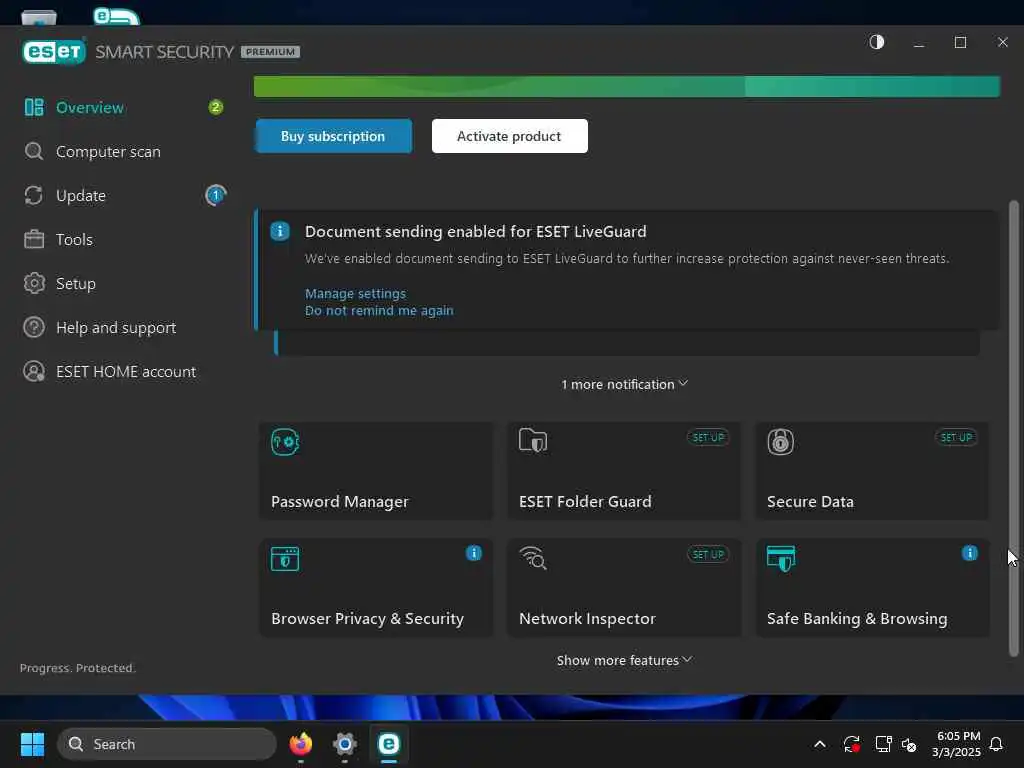Click info icon on Safe Banking & Browsing
This screenshot has width=1024, height=768.
[x=970, y=553]
